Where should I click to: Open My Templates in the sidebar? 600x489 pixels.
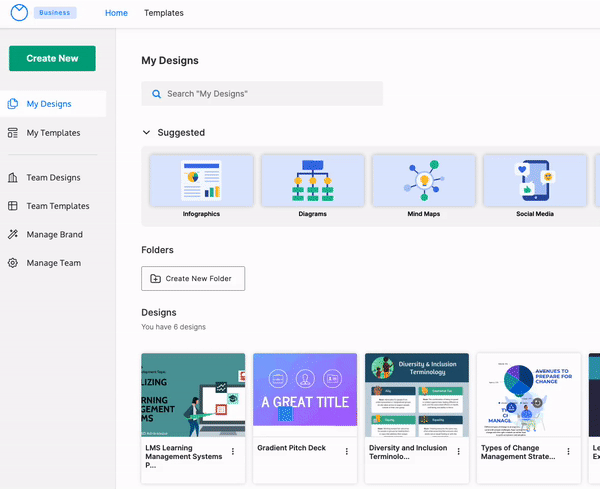pyautogui.click(x=53, y=133)
